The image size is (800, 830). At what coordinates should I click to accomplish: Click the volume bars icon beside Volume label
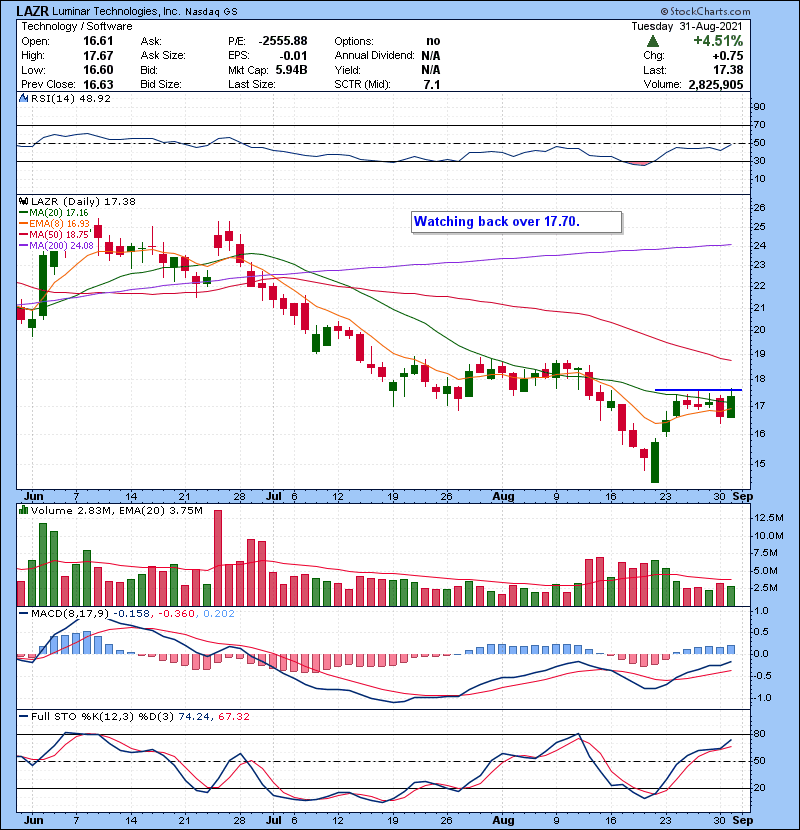click(x=23, y=510)
